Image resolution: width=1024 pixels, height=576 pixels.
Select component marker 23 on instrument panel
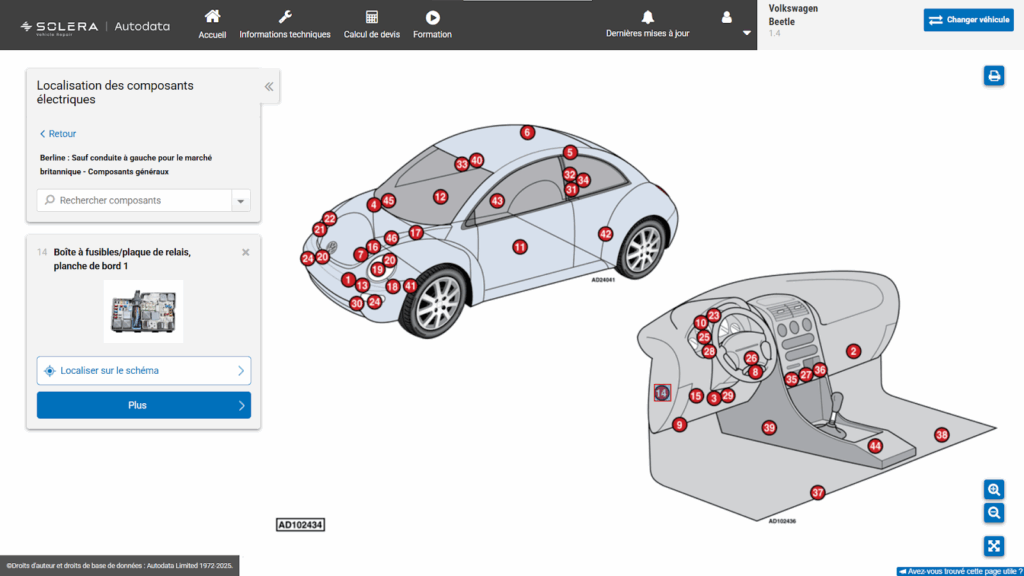click(714, 315)
